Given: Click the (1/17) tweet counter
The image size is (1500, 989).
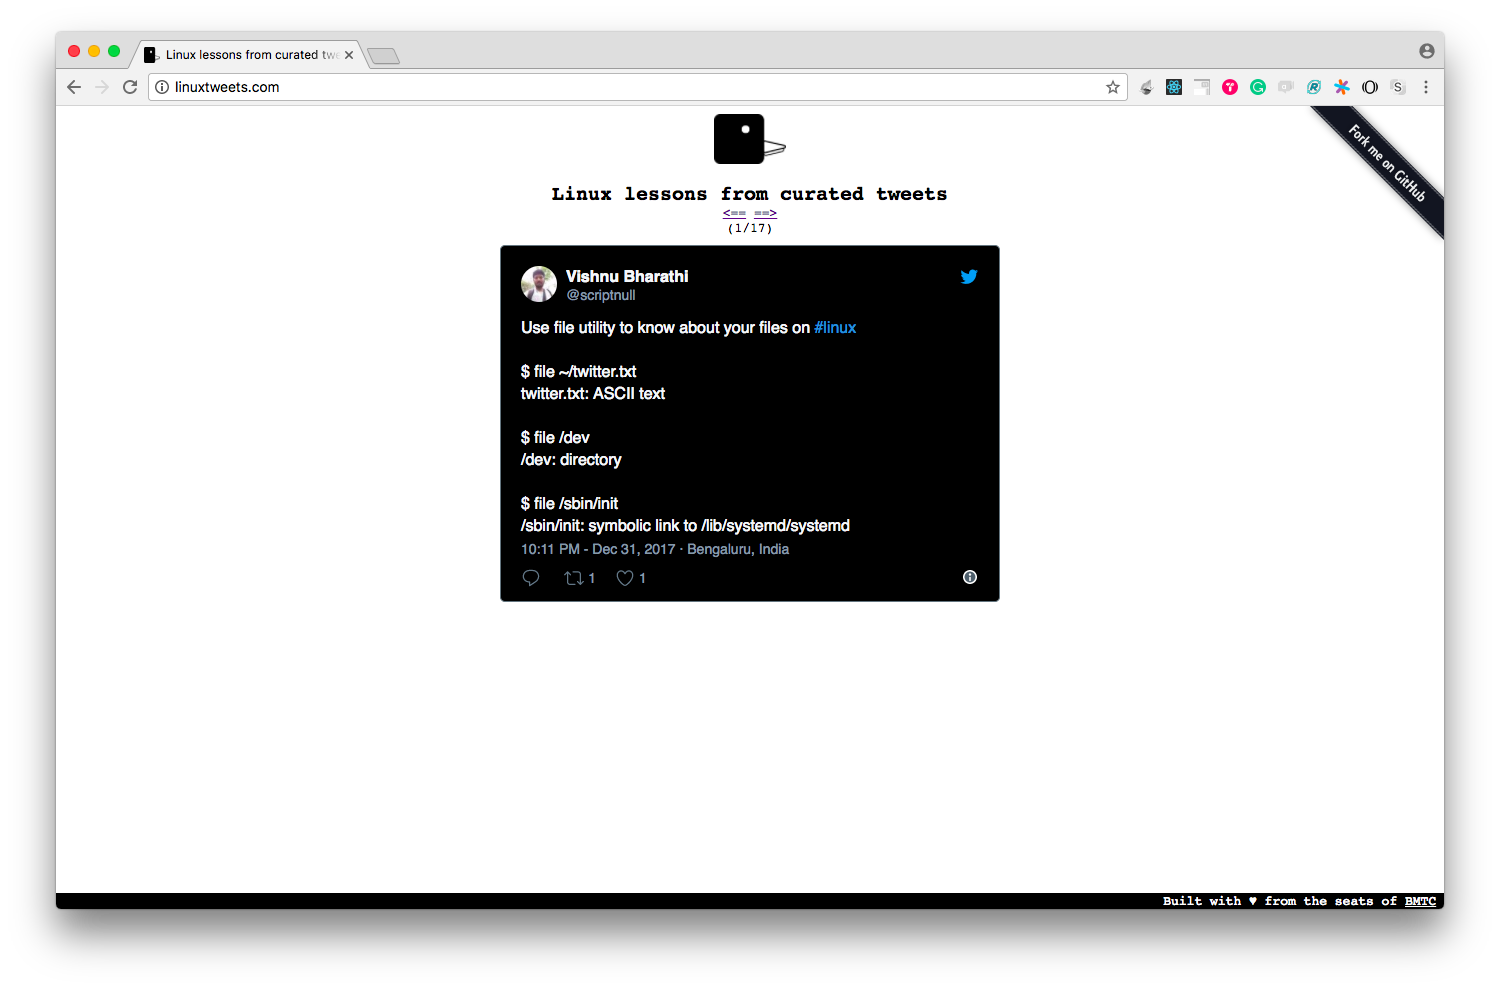Looking at the screenshot, I should [750, 228].
